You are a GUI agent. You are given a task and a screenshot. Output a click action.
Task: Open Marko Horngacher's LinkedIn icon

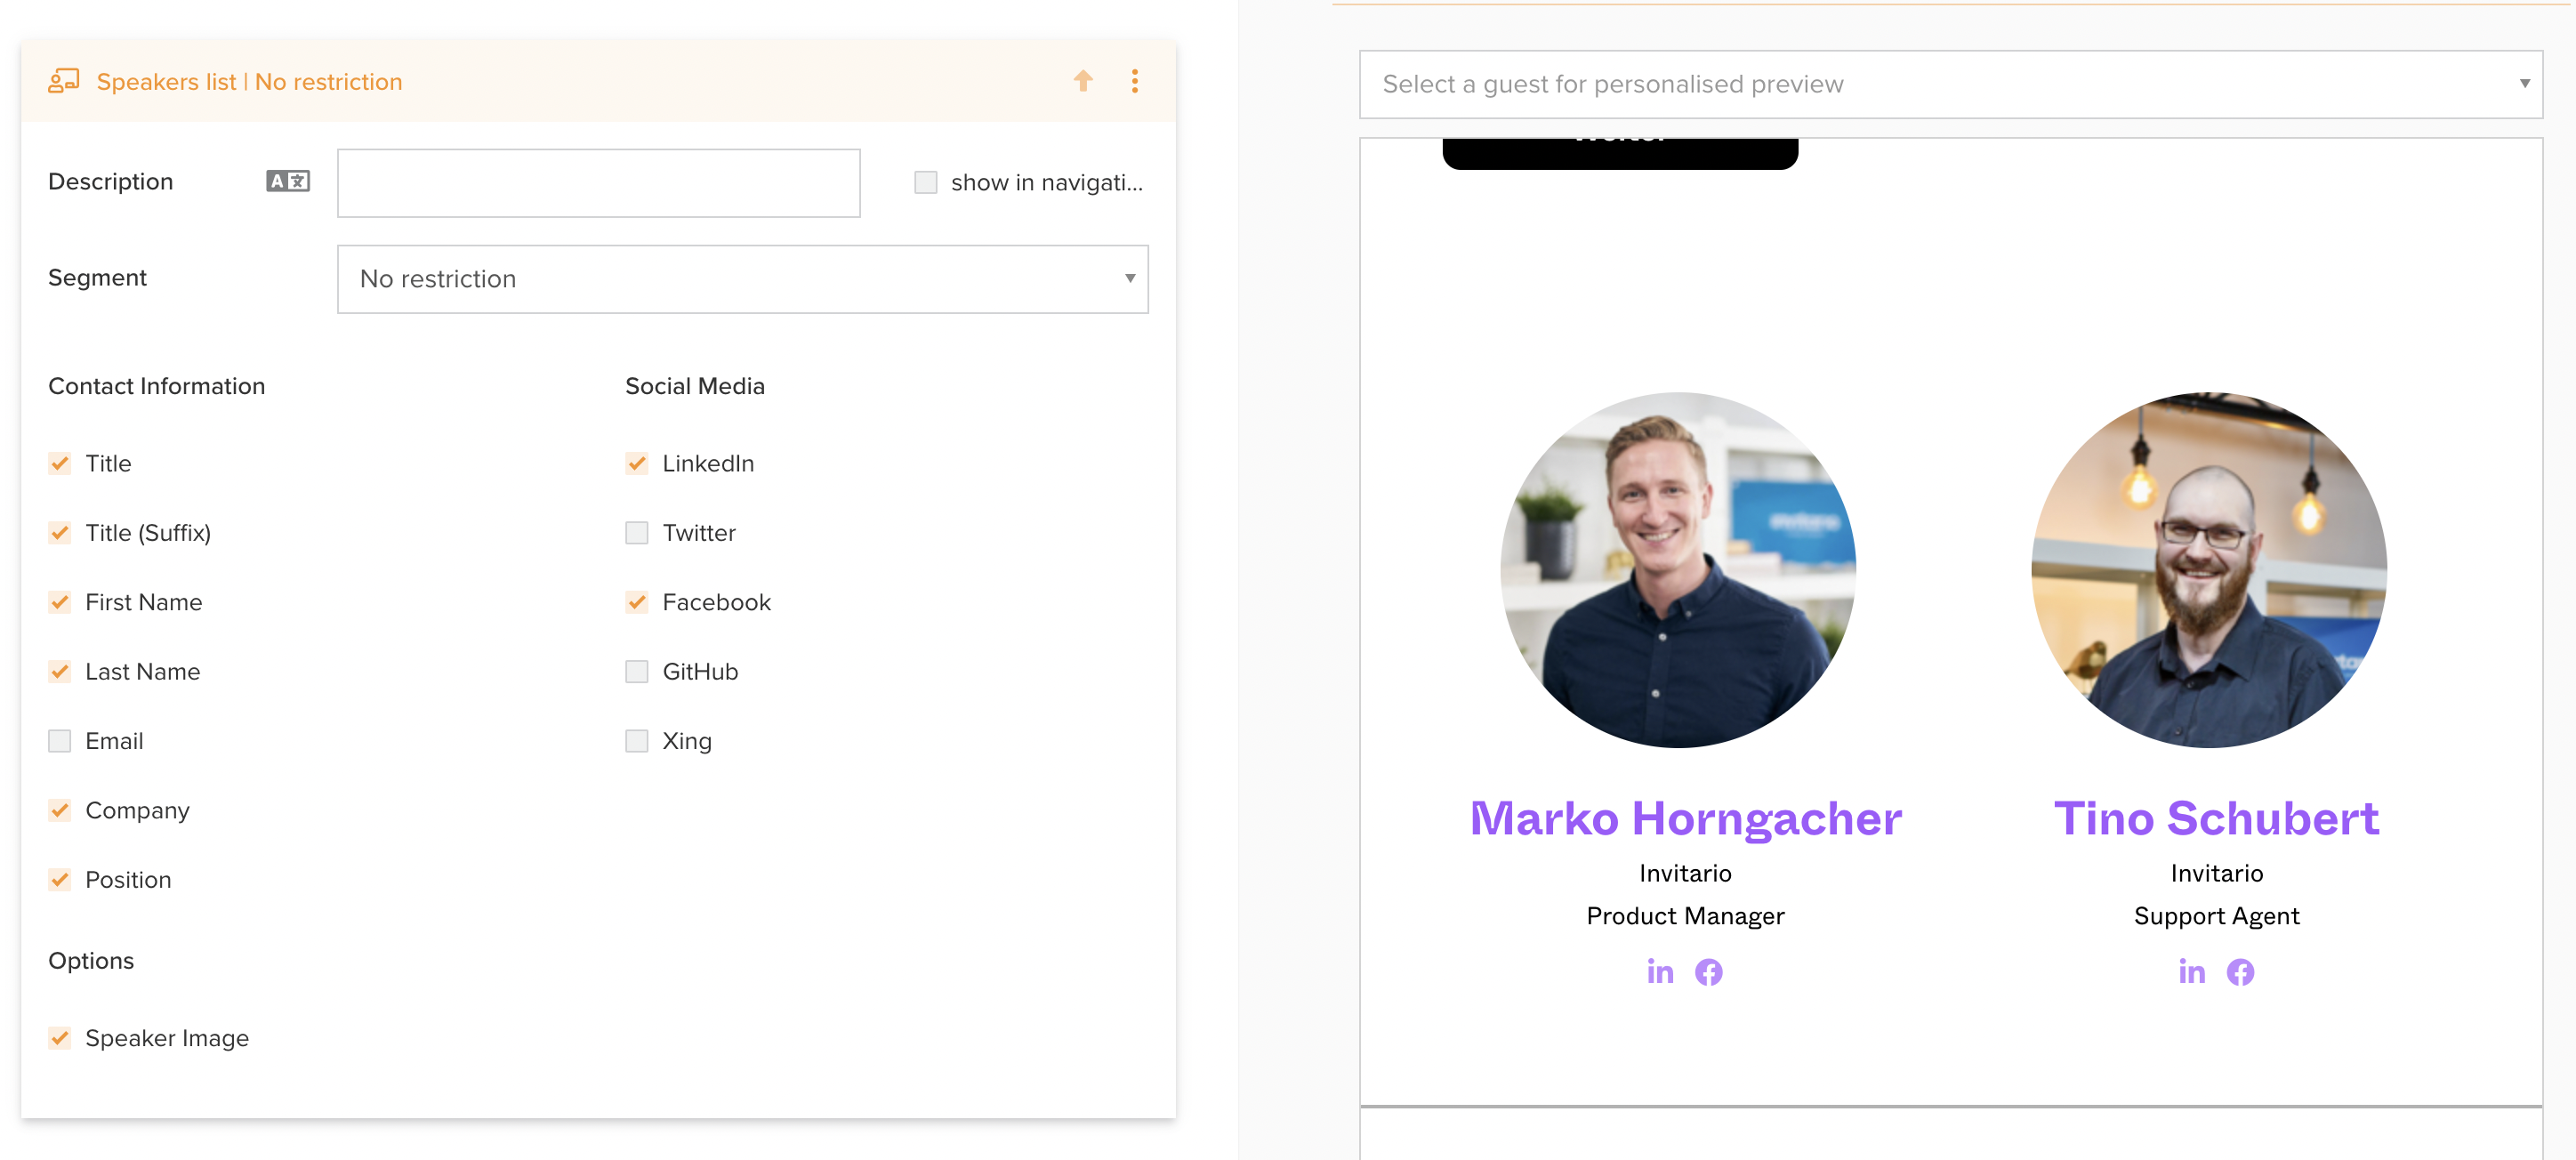[x=1660, y=972]
